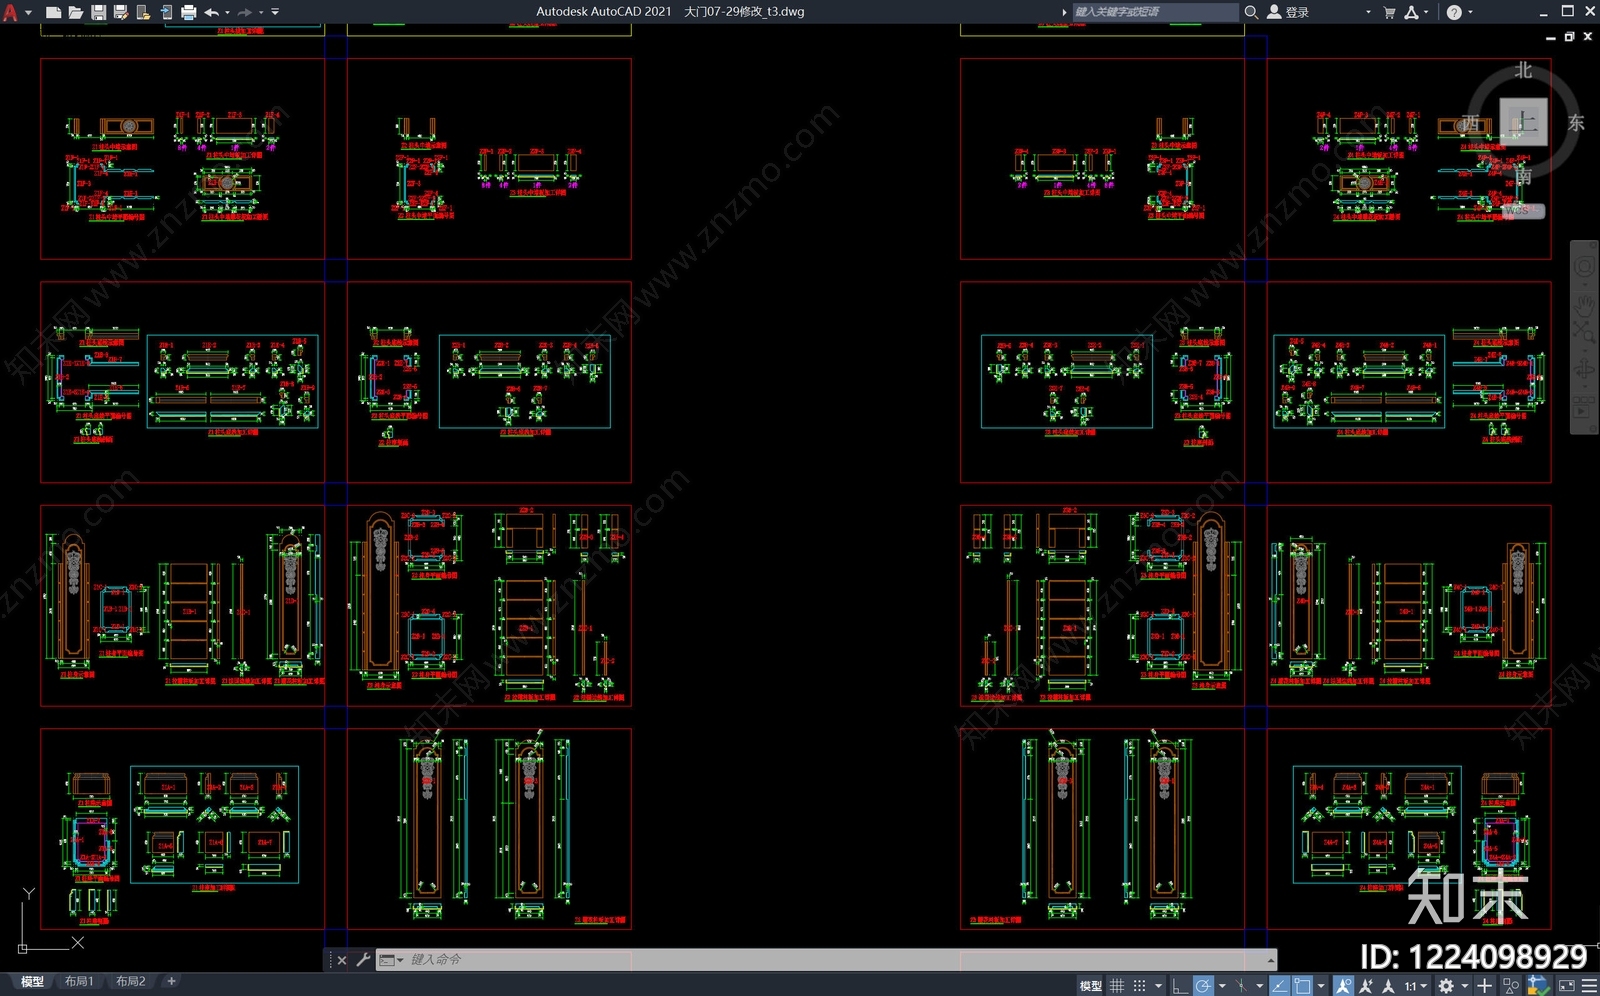The width and height of the screenshot is (1600, 996).
Task: Close the command line with X
Action: point(342,960)
